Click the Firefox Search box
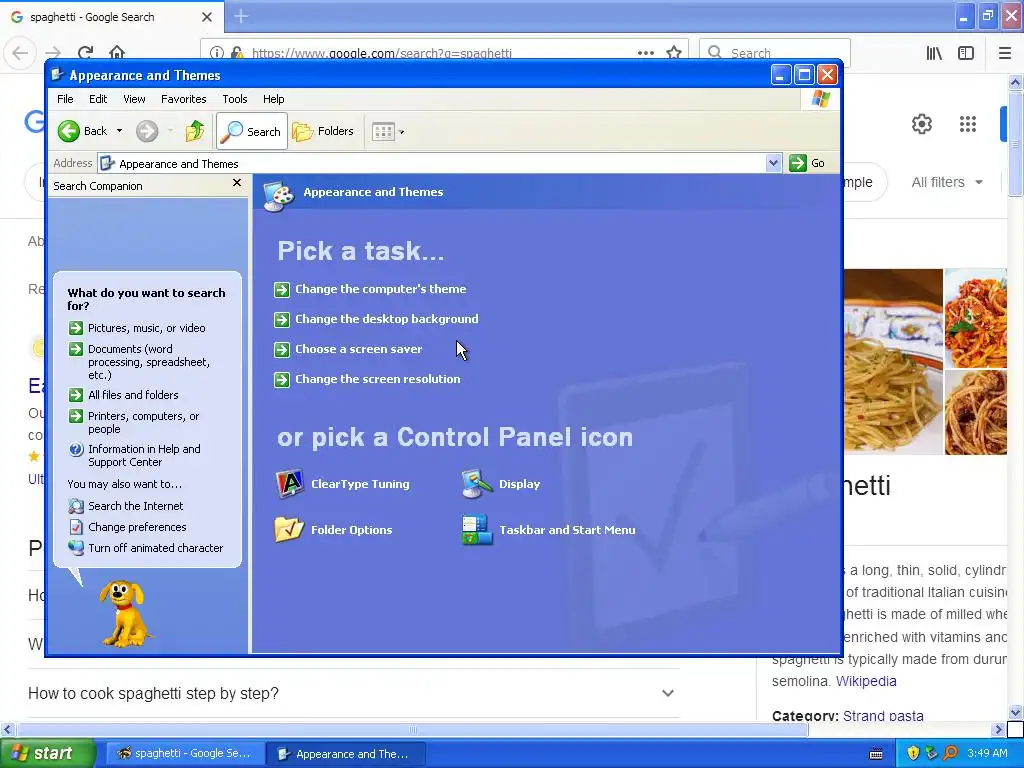 coord(775,52)
